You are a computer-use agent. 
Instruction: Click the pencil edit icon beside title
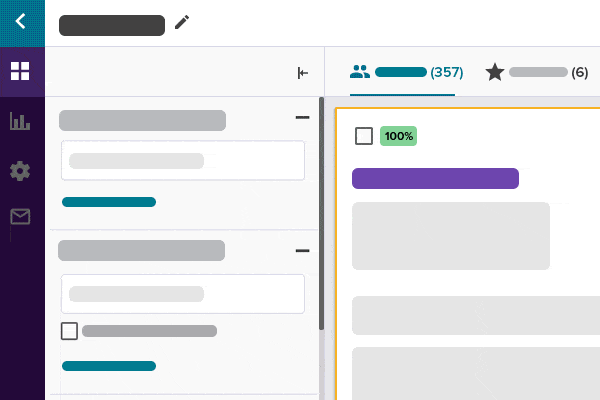point(181,23)
